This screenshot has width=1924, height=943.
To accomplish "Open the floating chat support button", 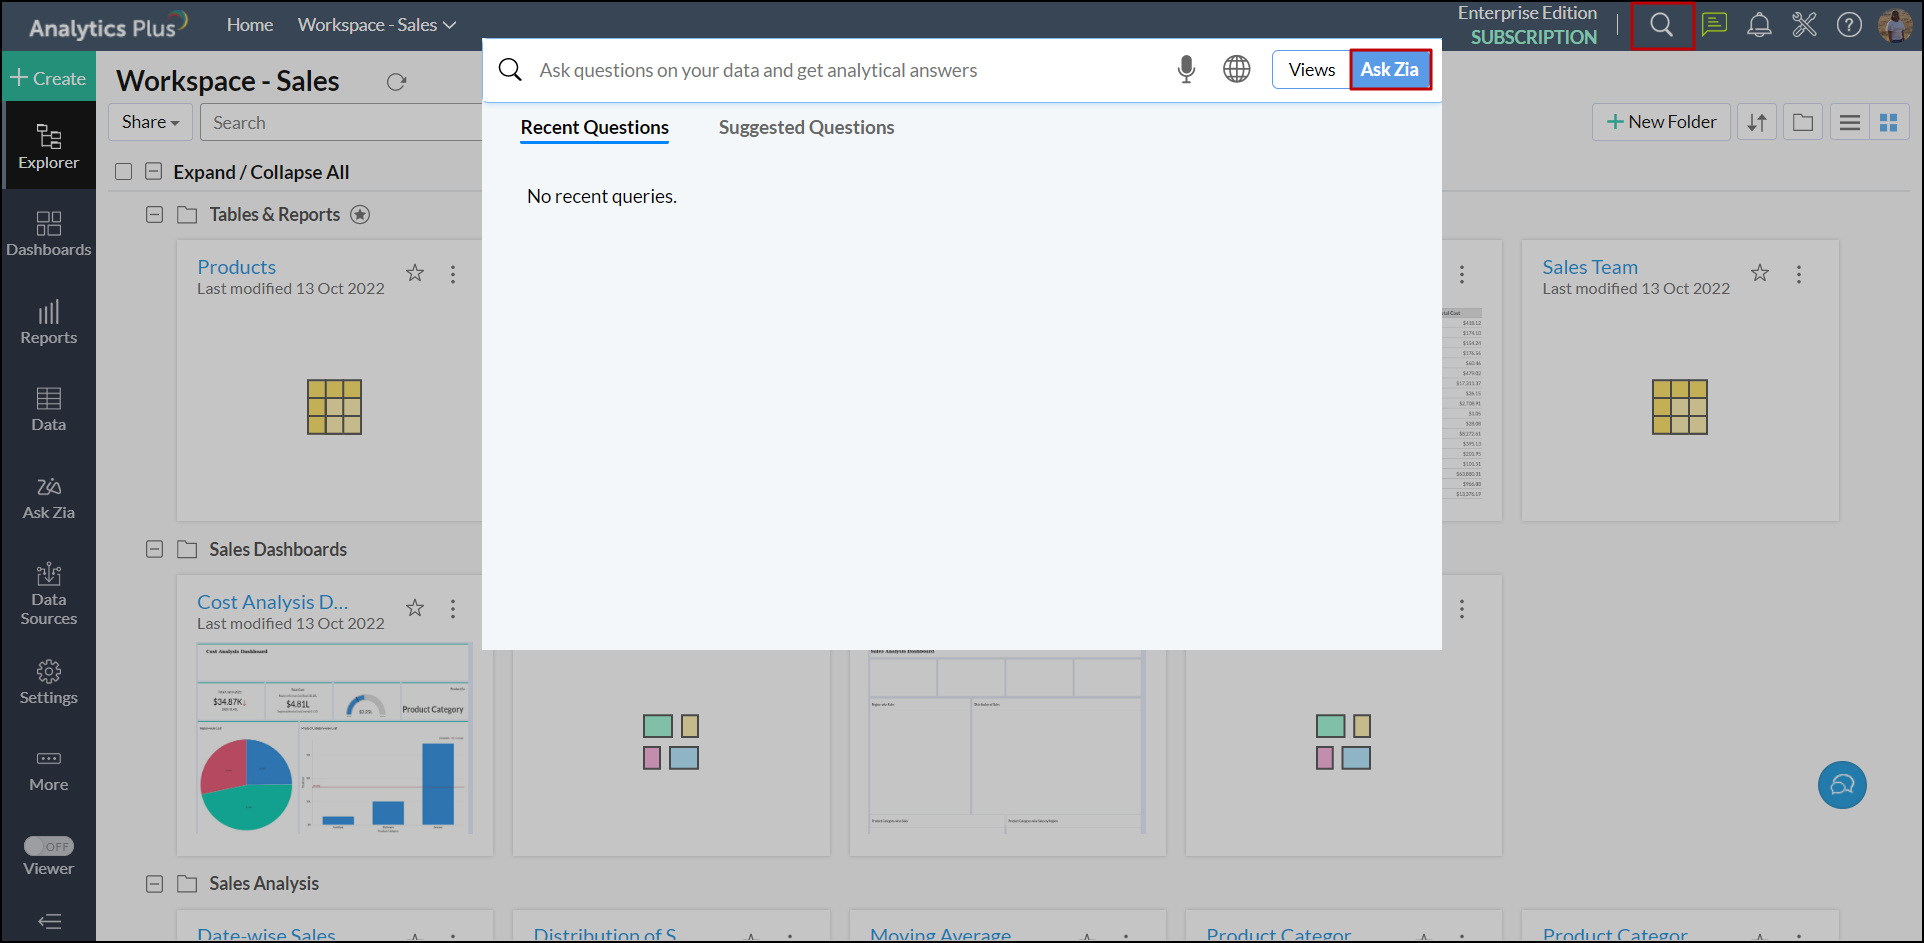I will coord(1842,785).
